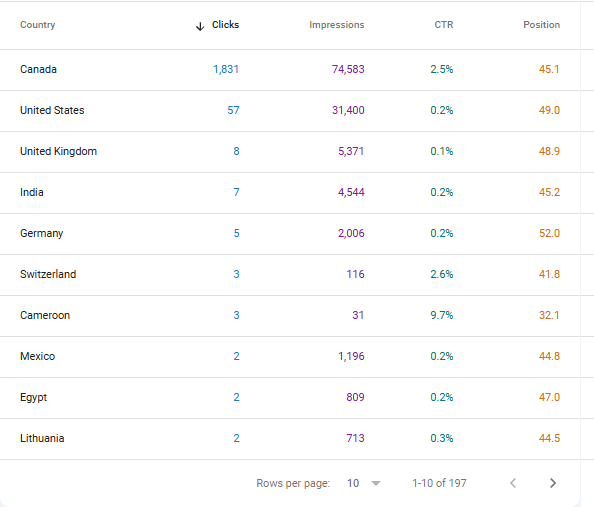
Task: Click Canada's CTR value 2.5%
Action: click(442, 69)
